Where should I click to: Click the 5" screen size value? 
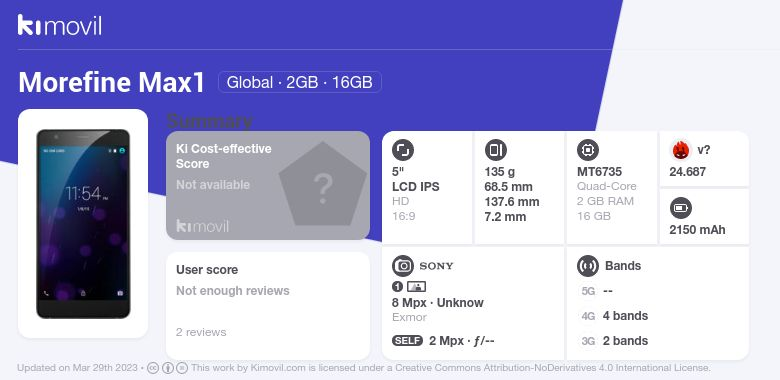coord(398,172)
